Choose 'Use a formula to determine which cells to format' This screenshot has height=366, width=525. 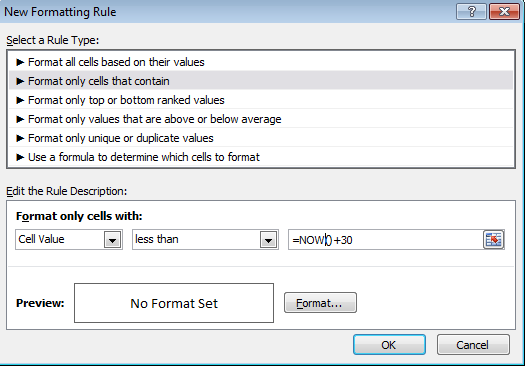261,157
